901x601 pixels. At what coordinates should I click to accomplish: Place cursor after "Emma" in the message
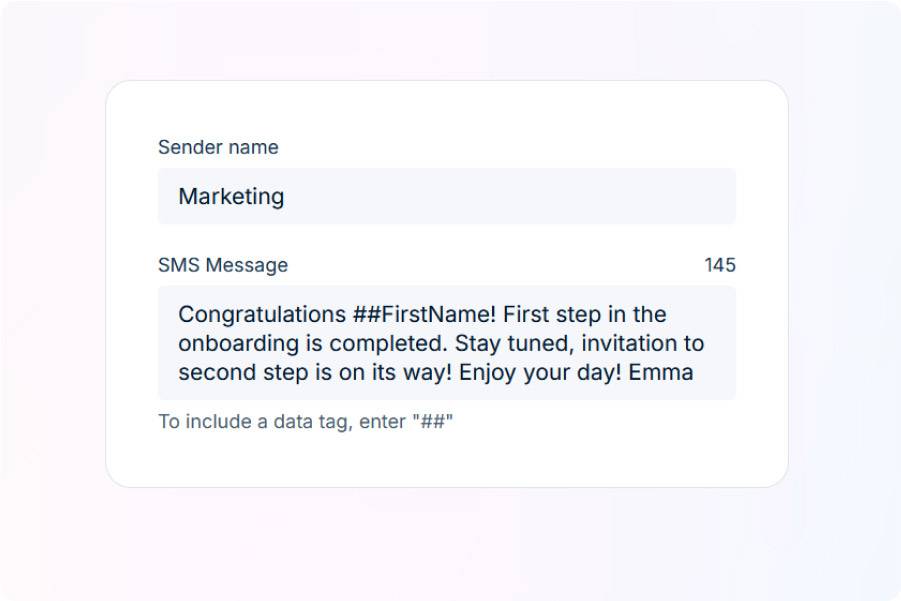point(695,372)
